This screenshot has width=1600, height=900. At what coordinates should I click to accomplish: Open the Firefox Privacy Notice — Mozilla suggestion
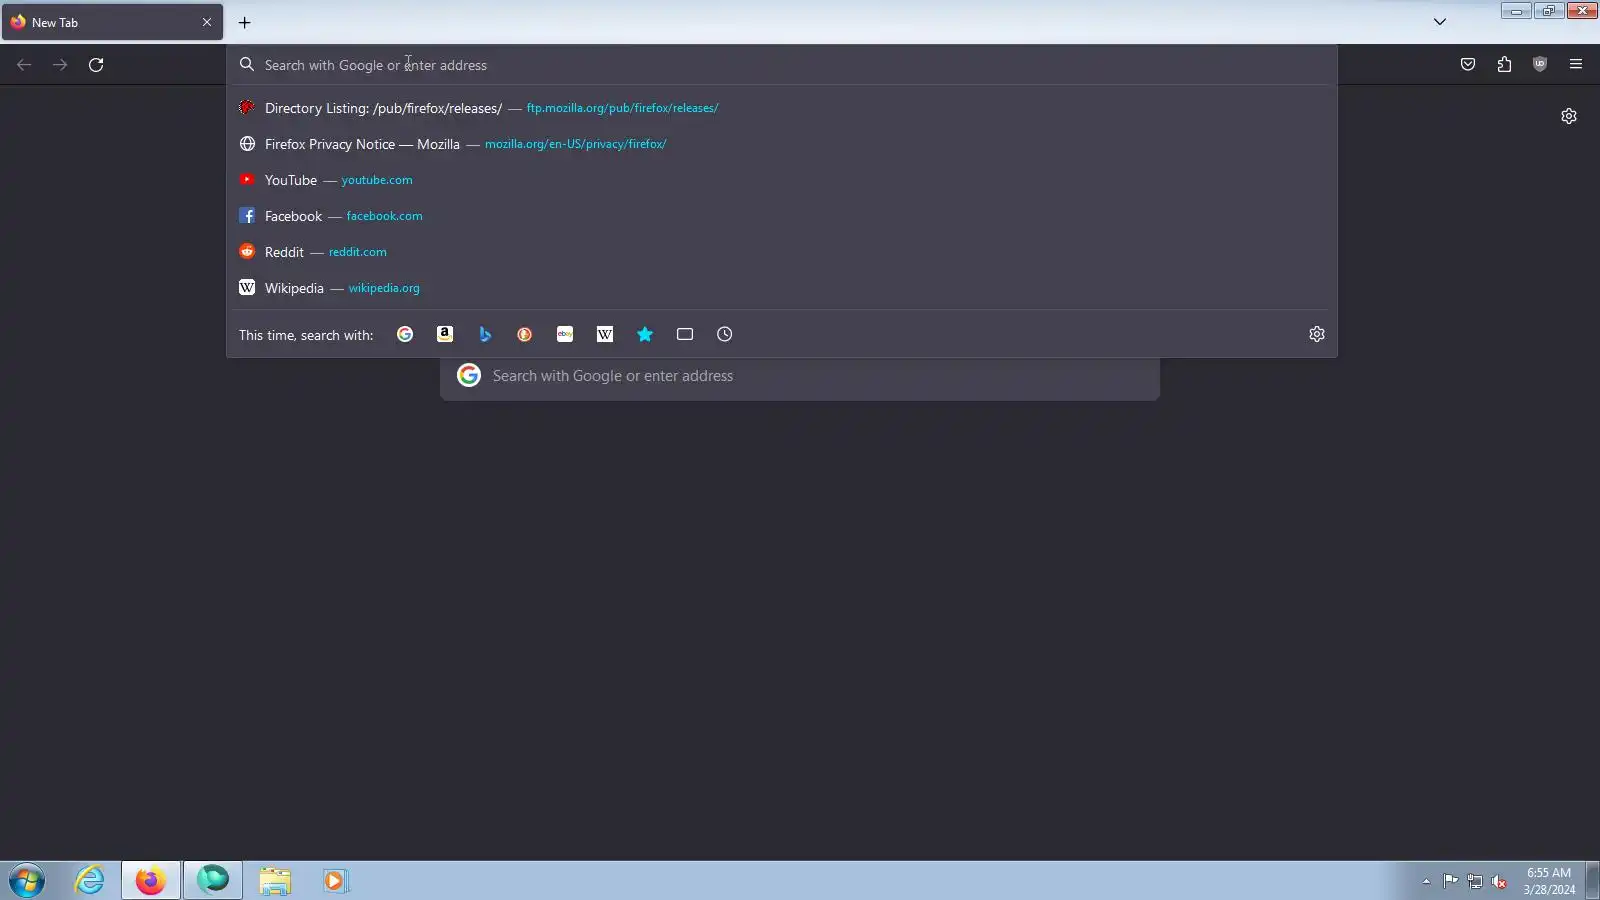pyautogui.click(x=782, y=144)
